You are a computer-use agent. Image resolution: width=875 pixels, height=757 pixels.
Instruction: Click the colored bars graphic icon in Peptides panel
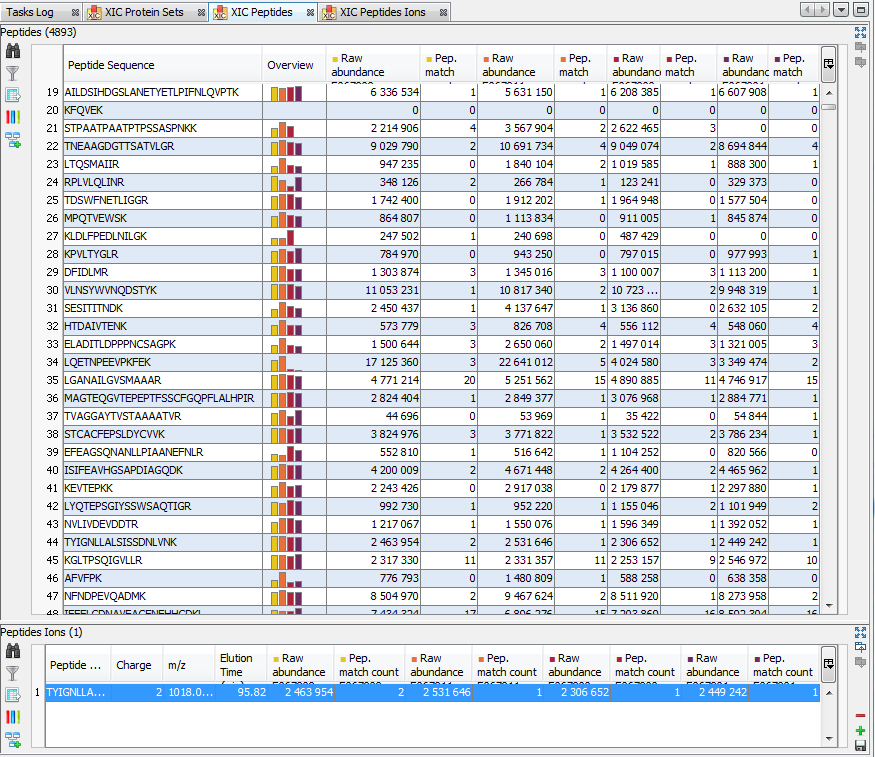pyautogui.click(x=13, y=117)
